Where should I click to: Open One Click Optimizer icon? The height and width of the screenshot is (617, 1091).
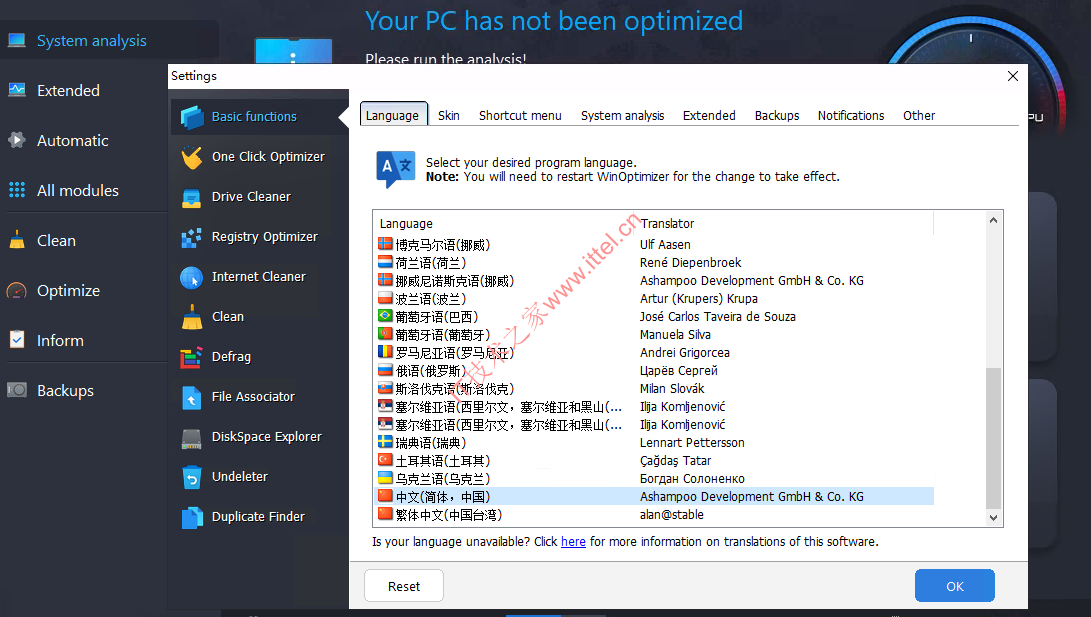tap(192, 157)
